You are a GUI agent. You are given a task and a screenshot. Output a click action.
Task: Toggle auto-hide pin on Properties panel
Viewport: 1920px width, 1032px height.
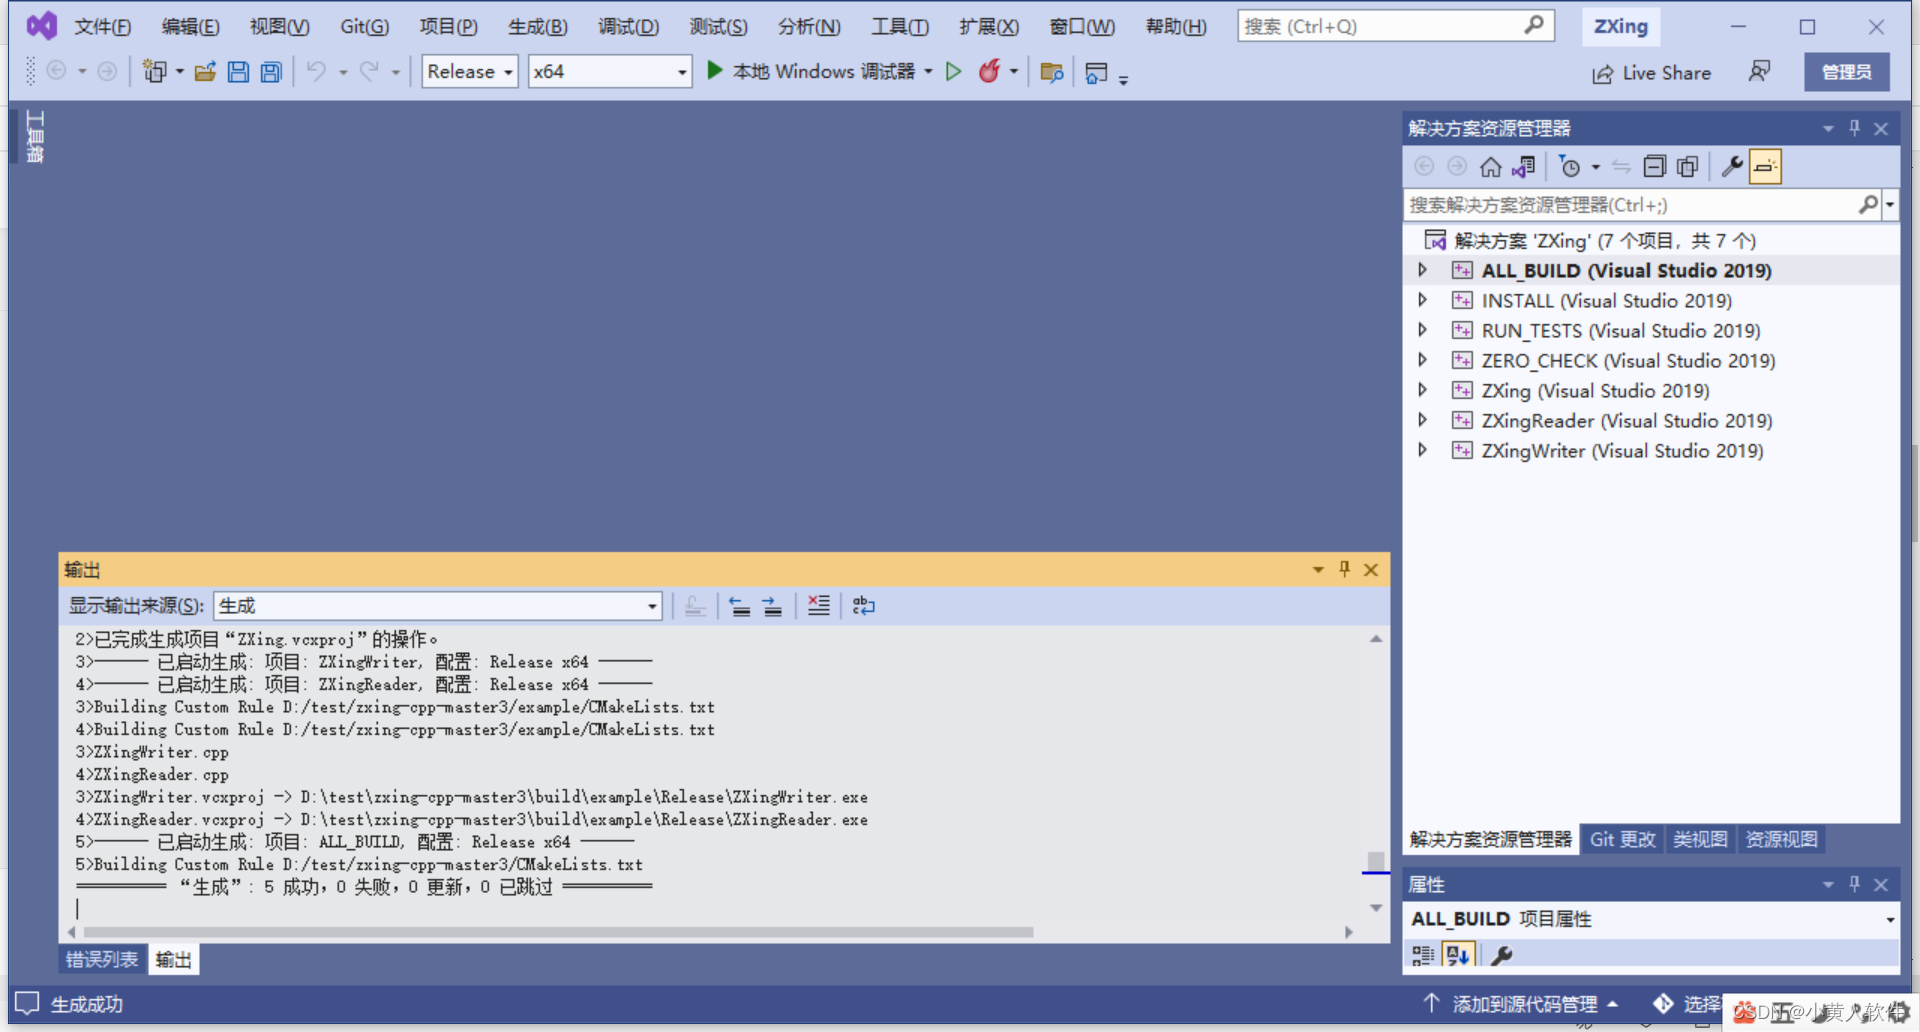(x=1855, y=884)
